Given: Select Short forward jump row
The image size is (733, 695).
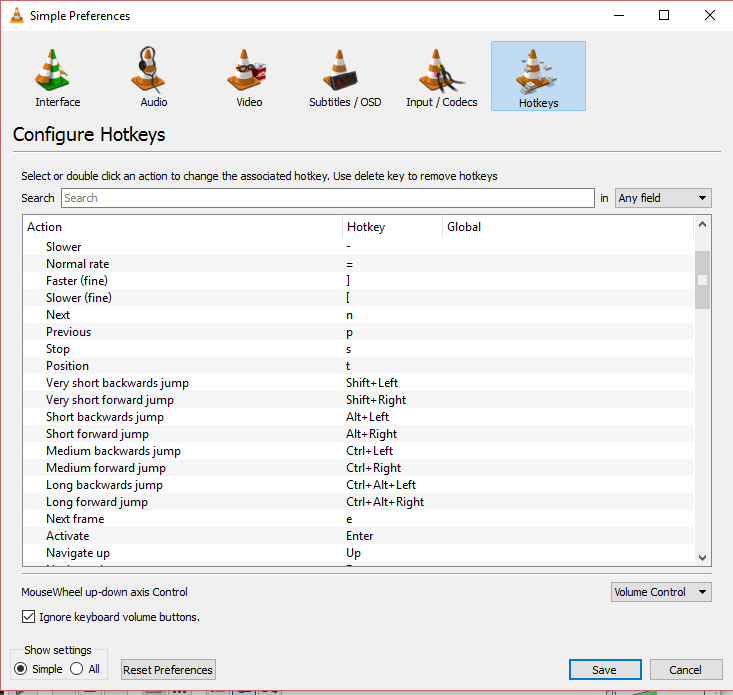Looking at the screenshot, I should (x=359, y=434).
